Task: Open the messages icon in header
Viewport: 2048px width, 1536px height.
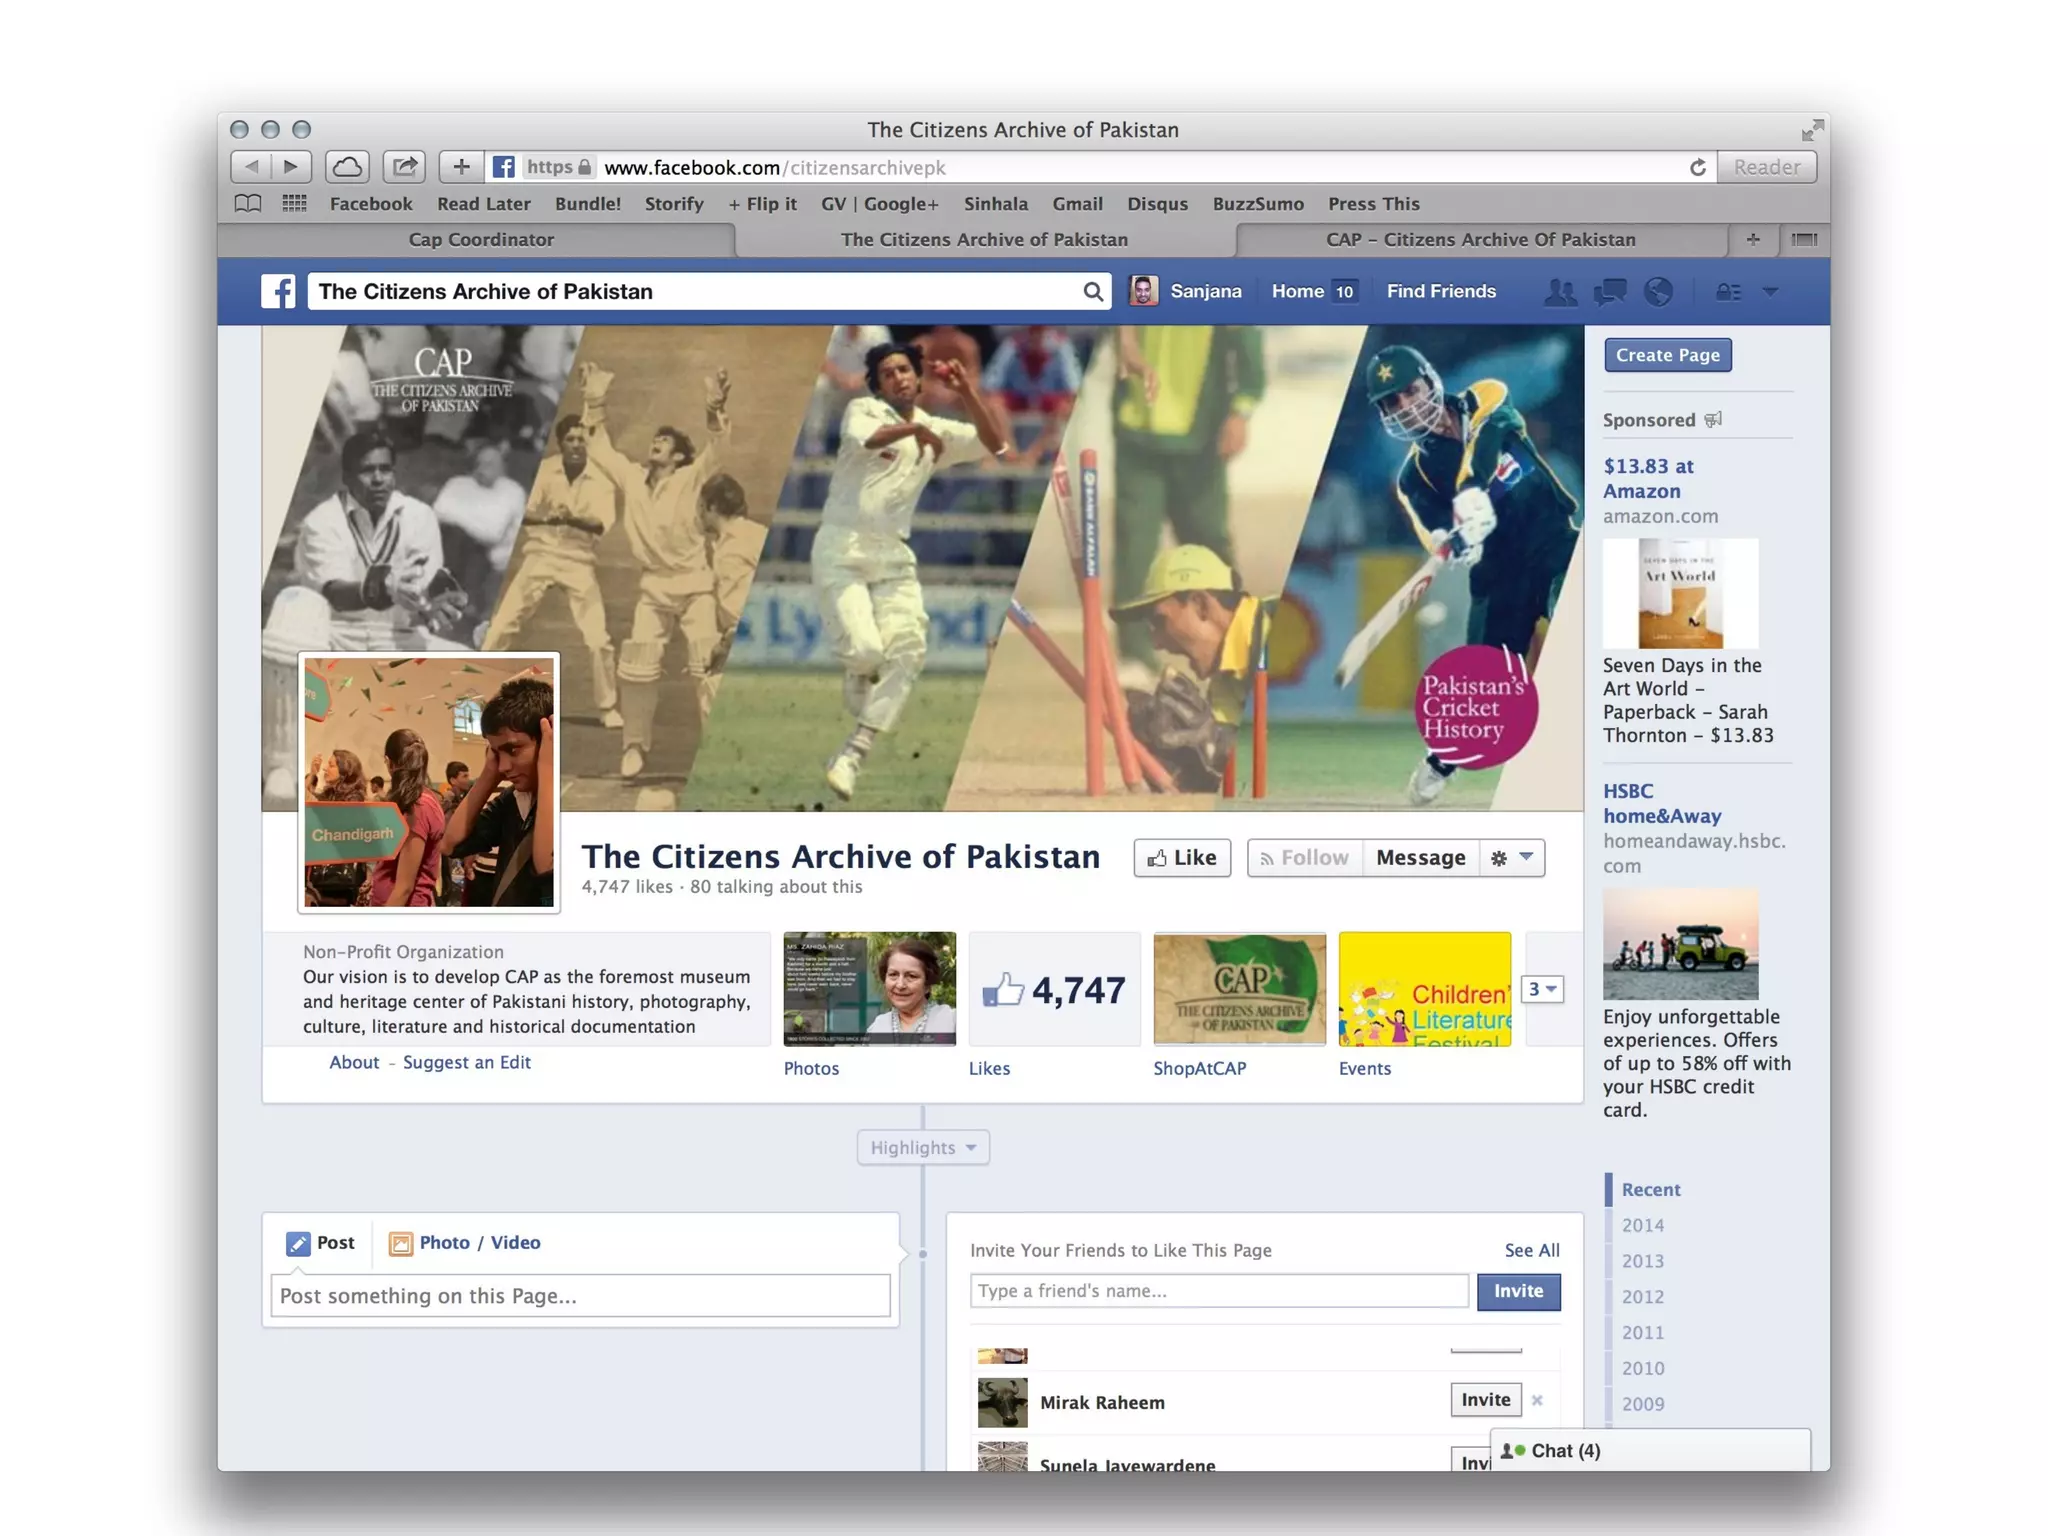Action: (x=1609, y=292)
